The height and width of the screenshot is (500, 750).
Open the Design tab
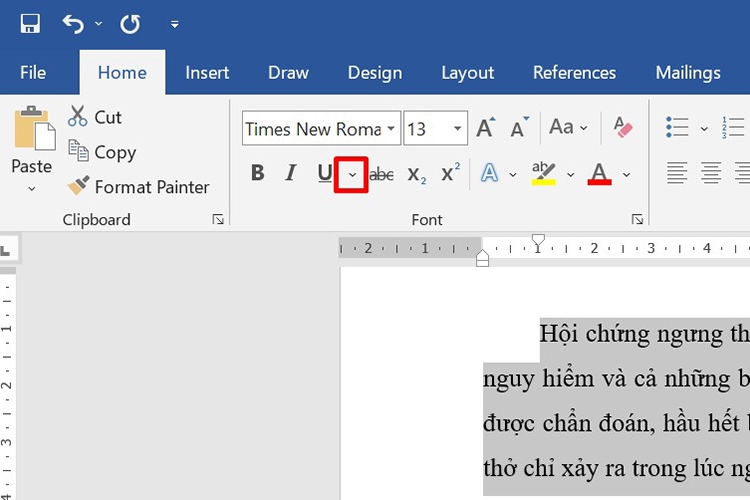tap(375, 73)
